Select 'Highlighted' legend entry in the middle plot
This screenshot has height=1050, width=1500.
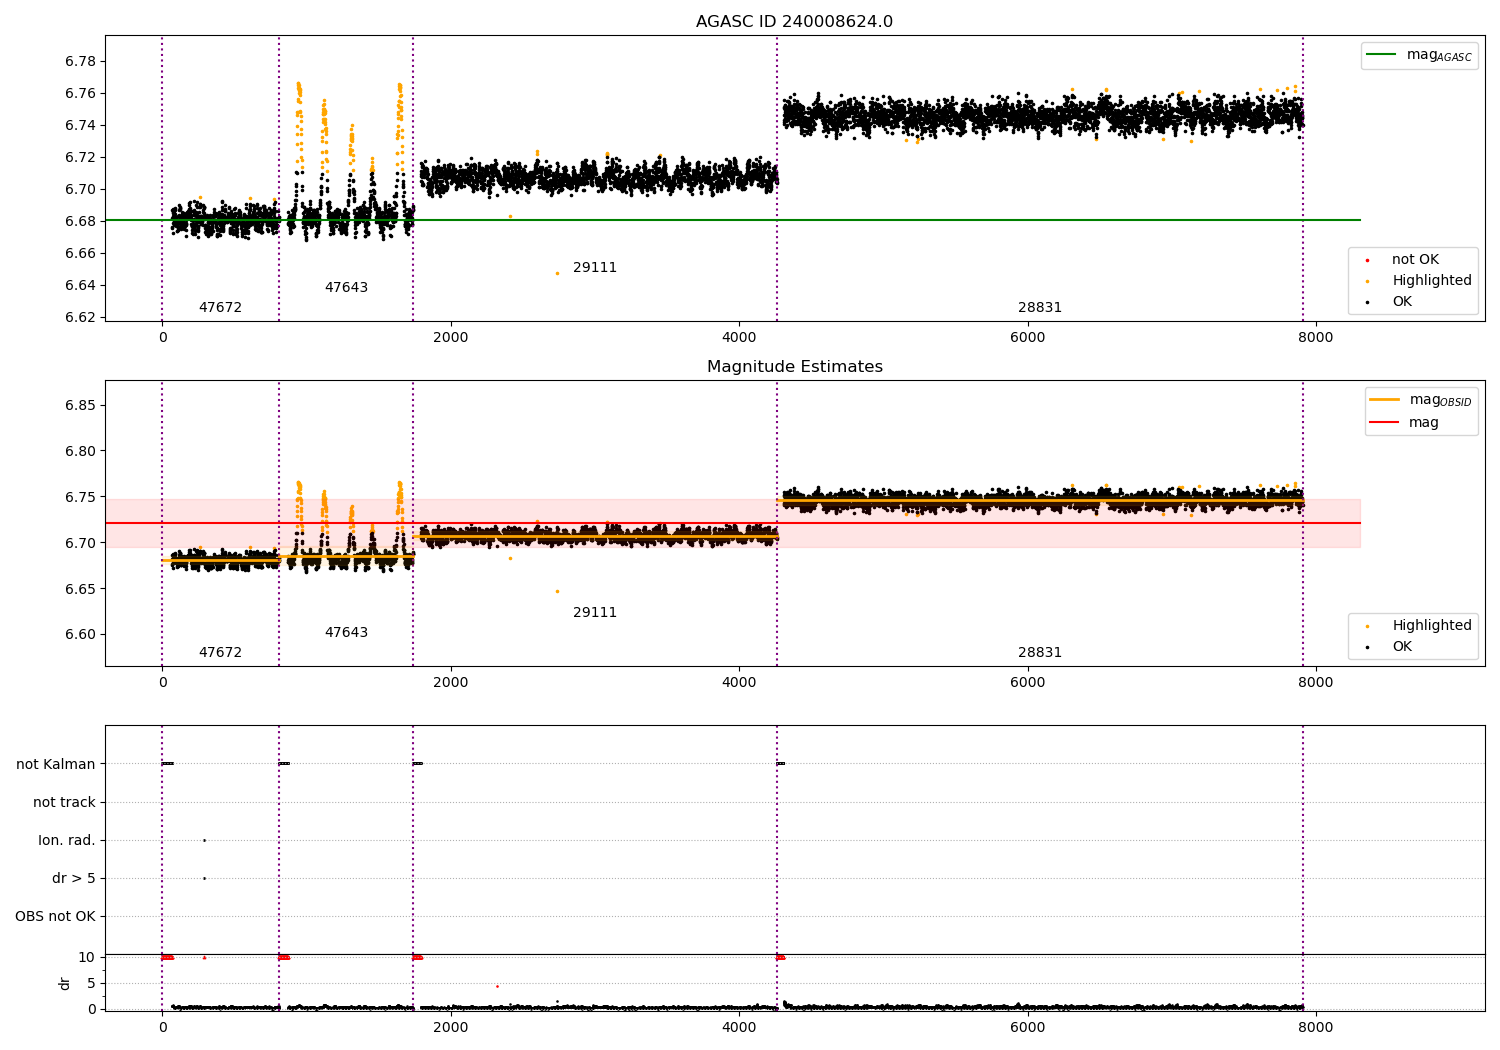pos(1432,626)
